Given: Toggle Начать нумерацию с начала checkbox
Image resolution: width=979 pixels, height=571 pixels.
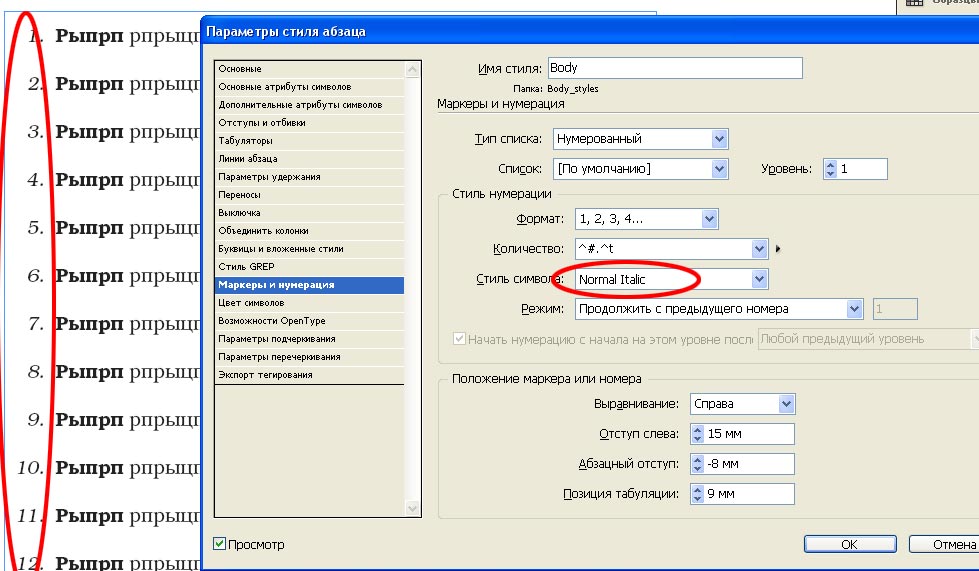Looking at the screenshot, I should coord(460,339).
